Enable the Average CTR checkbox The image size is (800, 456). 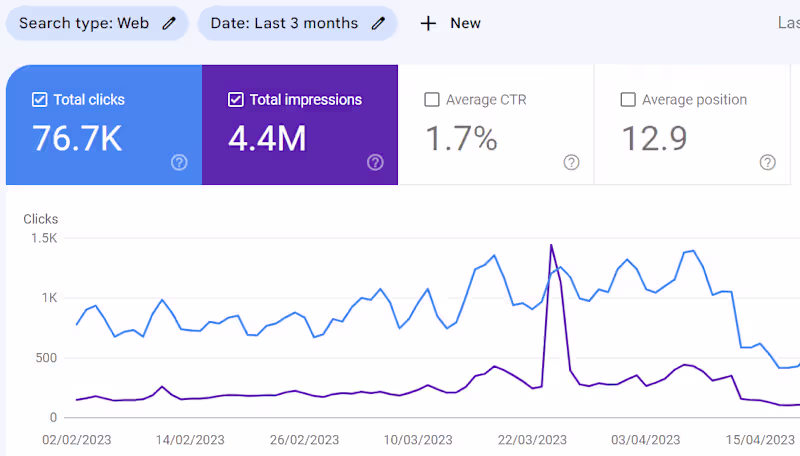tap(432, 100)
